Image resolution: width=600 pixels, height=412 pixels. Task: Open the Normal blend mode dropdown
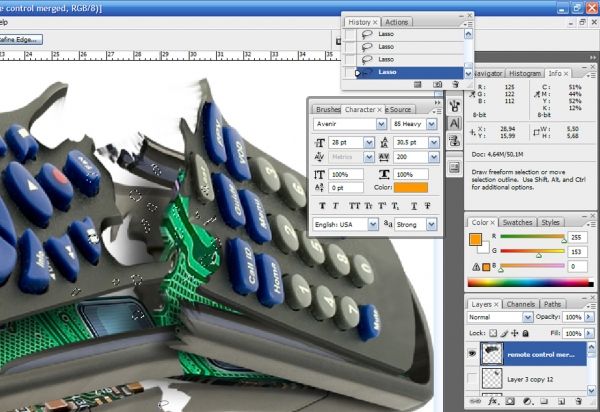click(528, 317)
